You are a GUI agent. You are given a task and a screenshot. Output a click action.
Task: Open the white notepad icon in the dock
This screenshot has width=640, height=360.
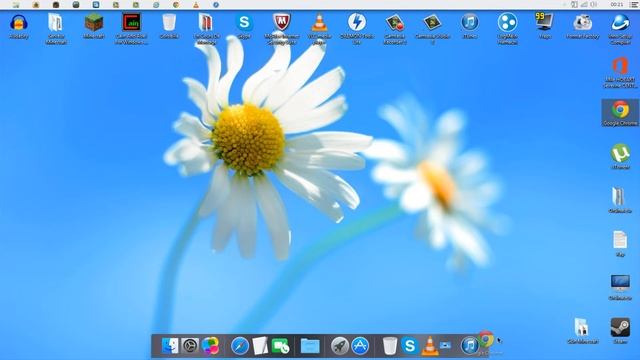click(x=260, y=346)
